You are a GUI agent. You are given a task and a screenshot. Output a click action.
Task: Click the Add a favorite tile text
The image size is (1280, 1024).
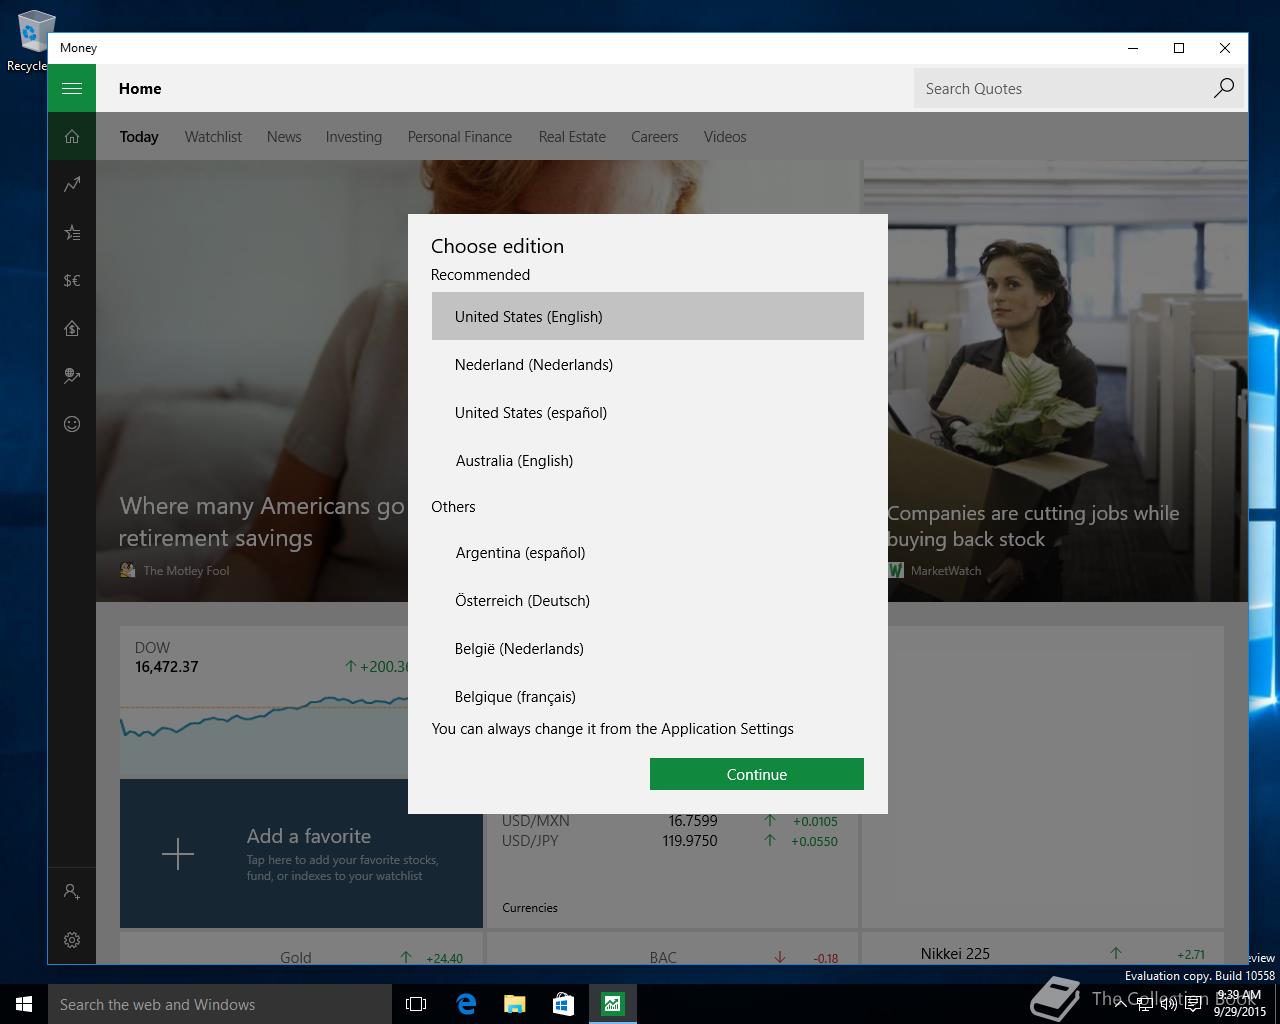click(309, 836)
